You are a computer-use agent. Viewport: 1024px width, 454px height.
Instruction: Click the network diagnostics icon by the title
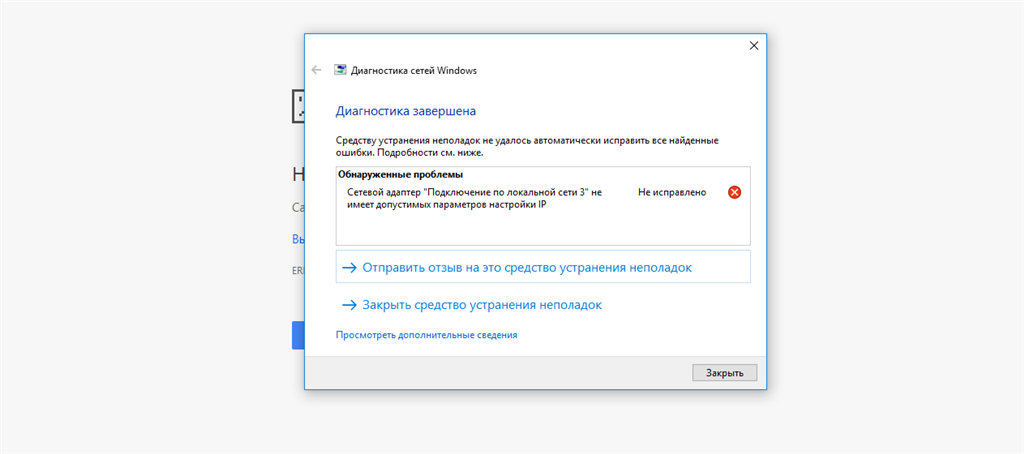[340, 71]
